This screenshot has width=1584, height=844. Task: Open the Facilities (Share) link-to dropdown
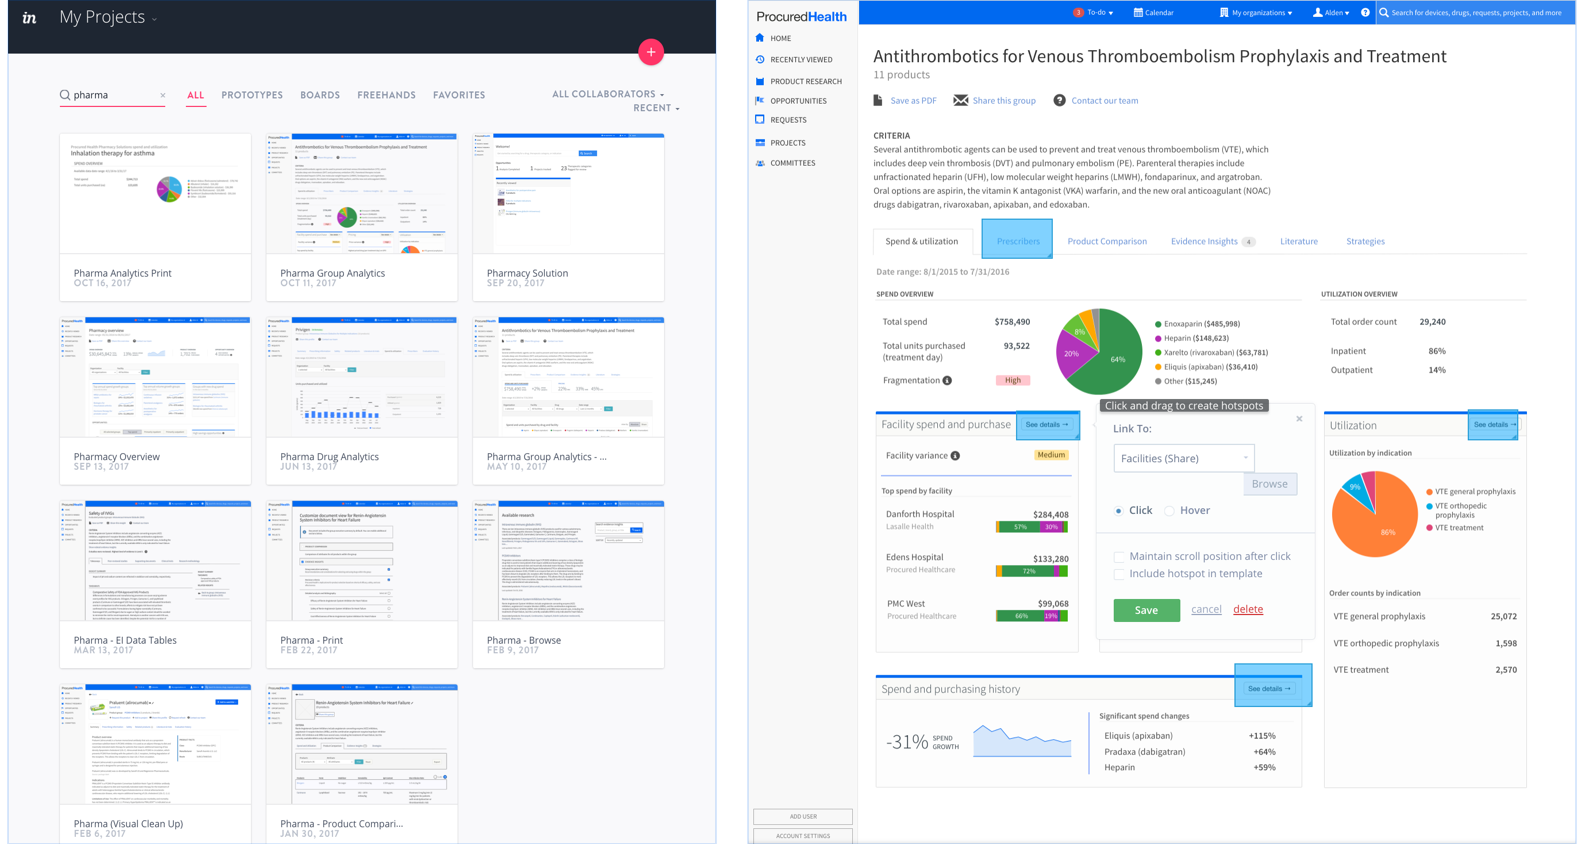coord(1183,458)
